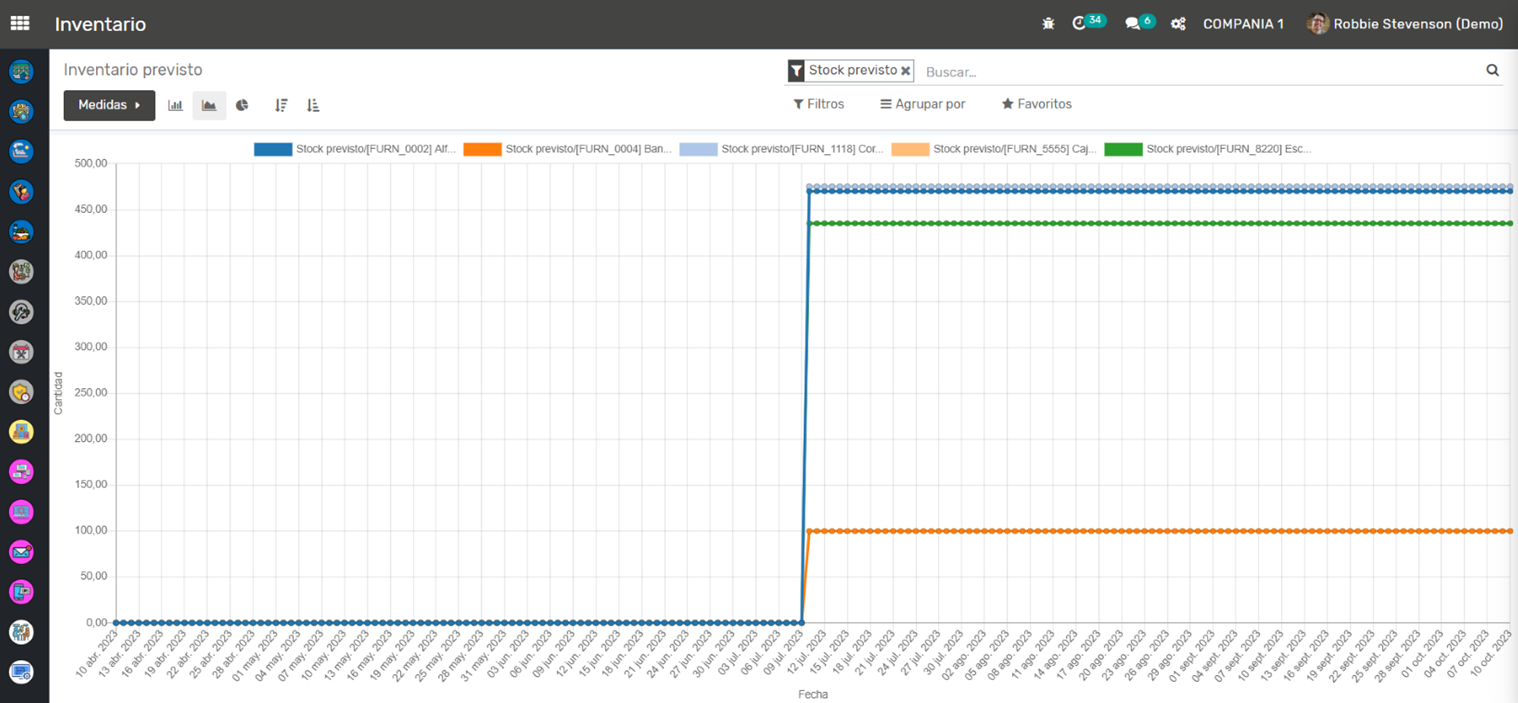
Task: Open chat messages with 6 badge
Action: (x=1133, y=24)
